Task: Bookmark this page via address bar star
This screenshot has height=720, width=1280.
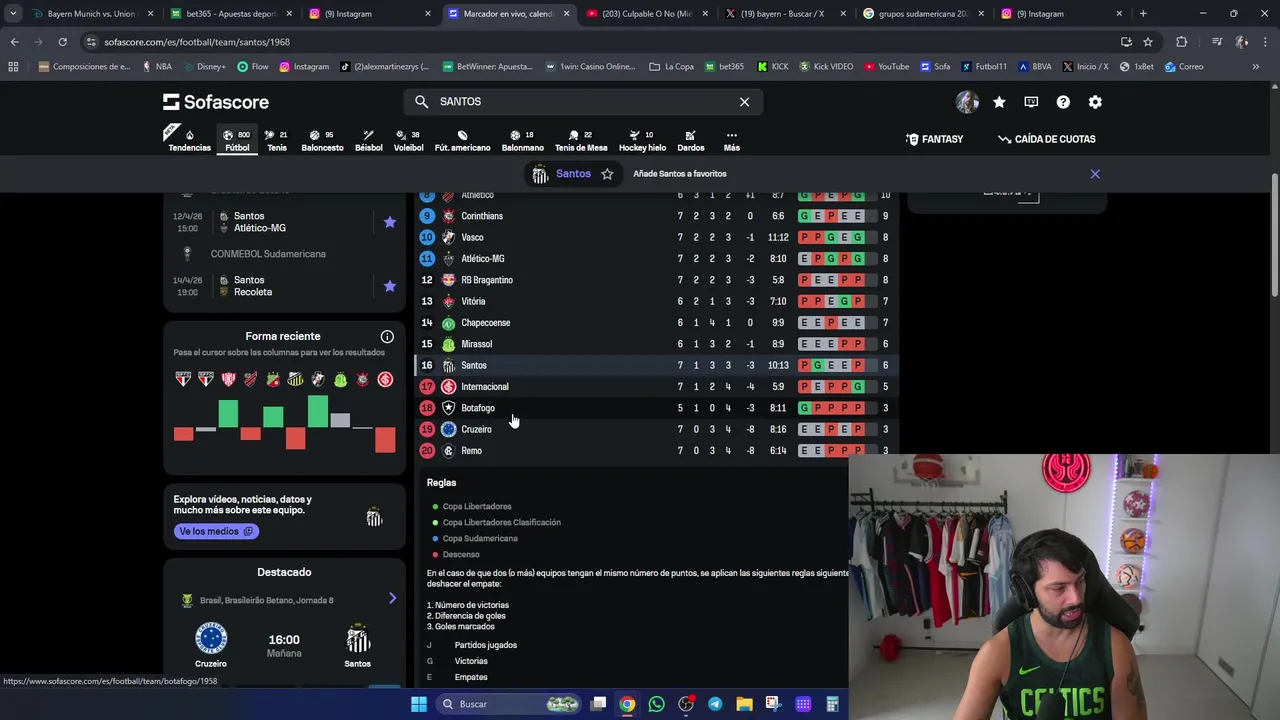Action: tap(1148, 42)
